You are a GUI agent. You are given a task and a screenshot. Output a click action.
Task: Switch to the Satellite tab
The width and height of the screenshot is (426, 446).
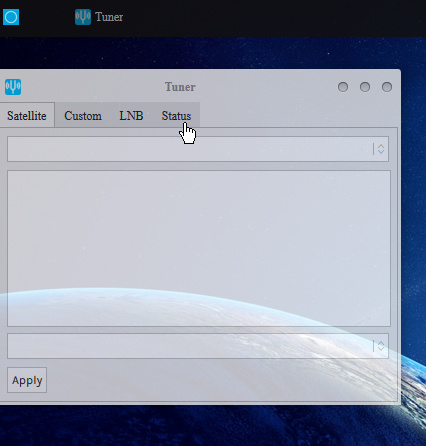[27, 116]
